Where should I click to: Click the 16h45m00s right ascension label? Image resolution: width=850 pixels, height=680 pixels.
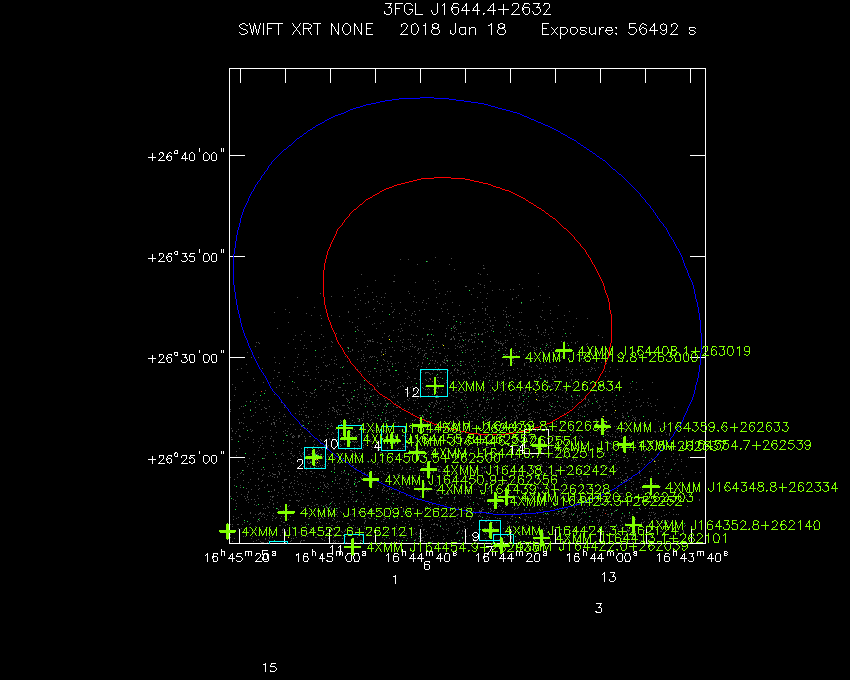pyautogui.click(x=331, y=557)
